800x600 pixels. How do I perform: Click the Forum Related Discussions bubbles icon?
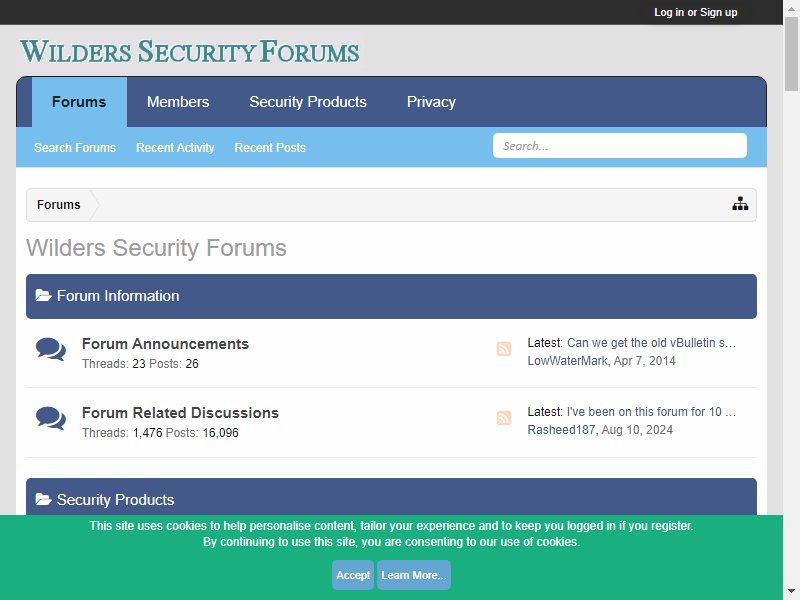point(51,418)
